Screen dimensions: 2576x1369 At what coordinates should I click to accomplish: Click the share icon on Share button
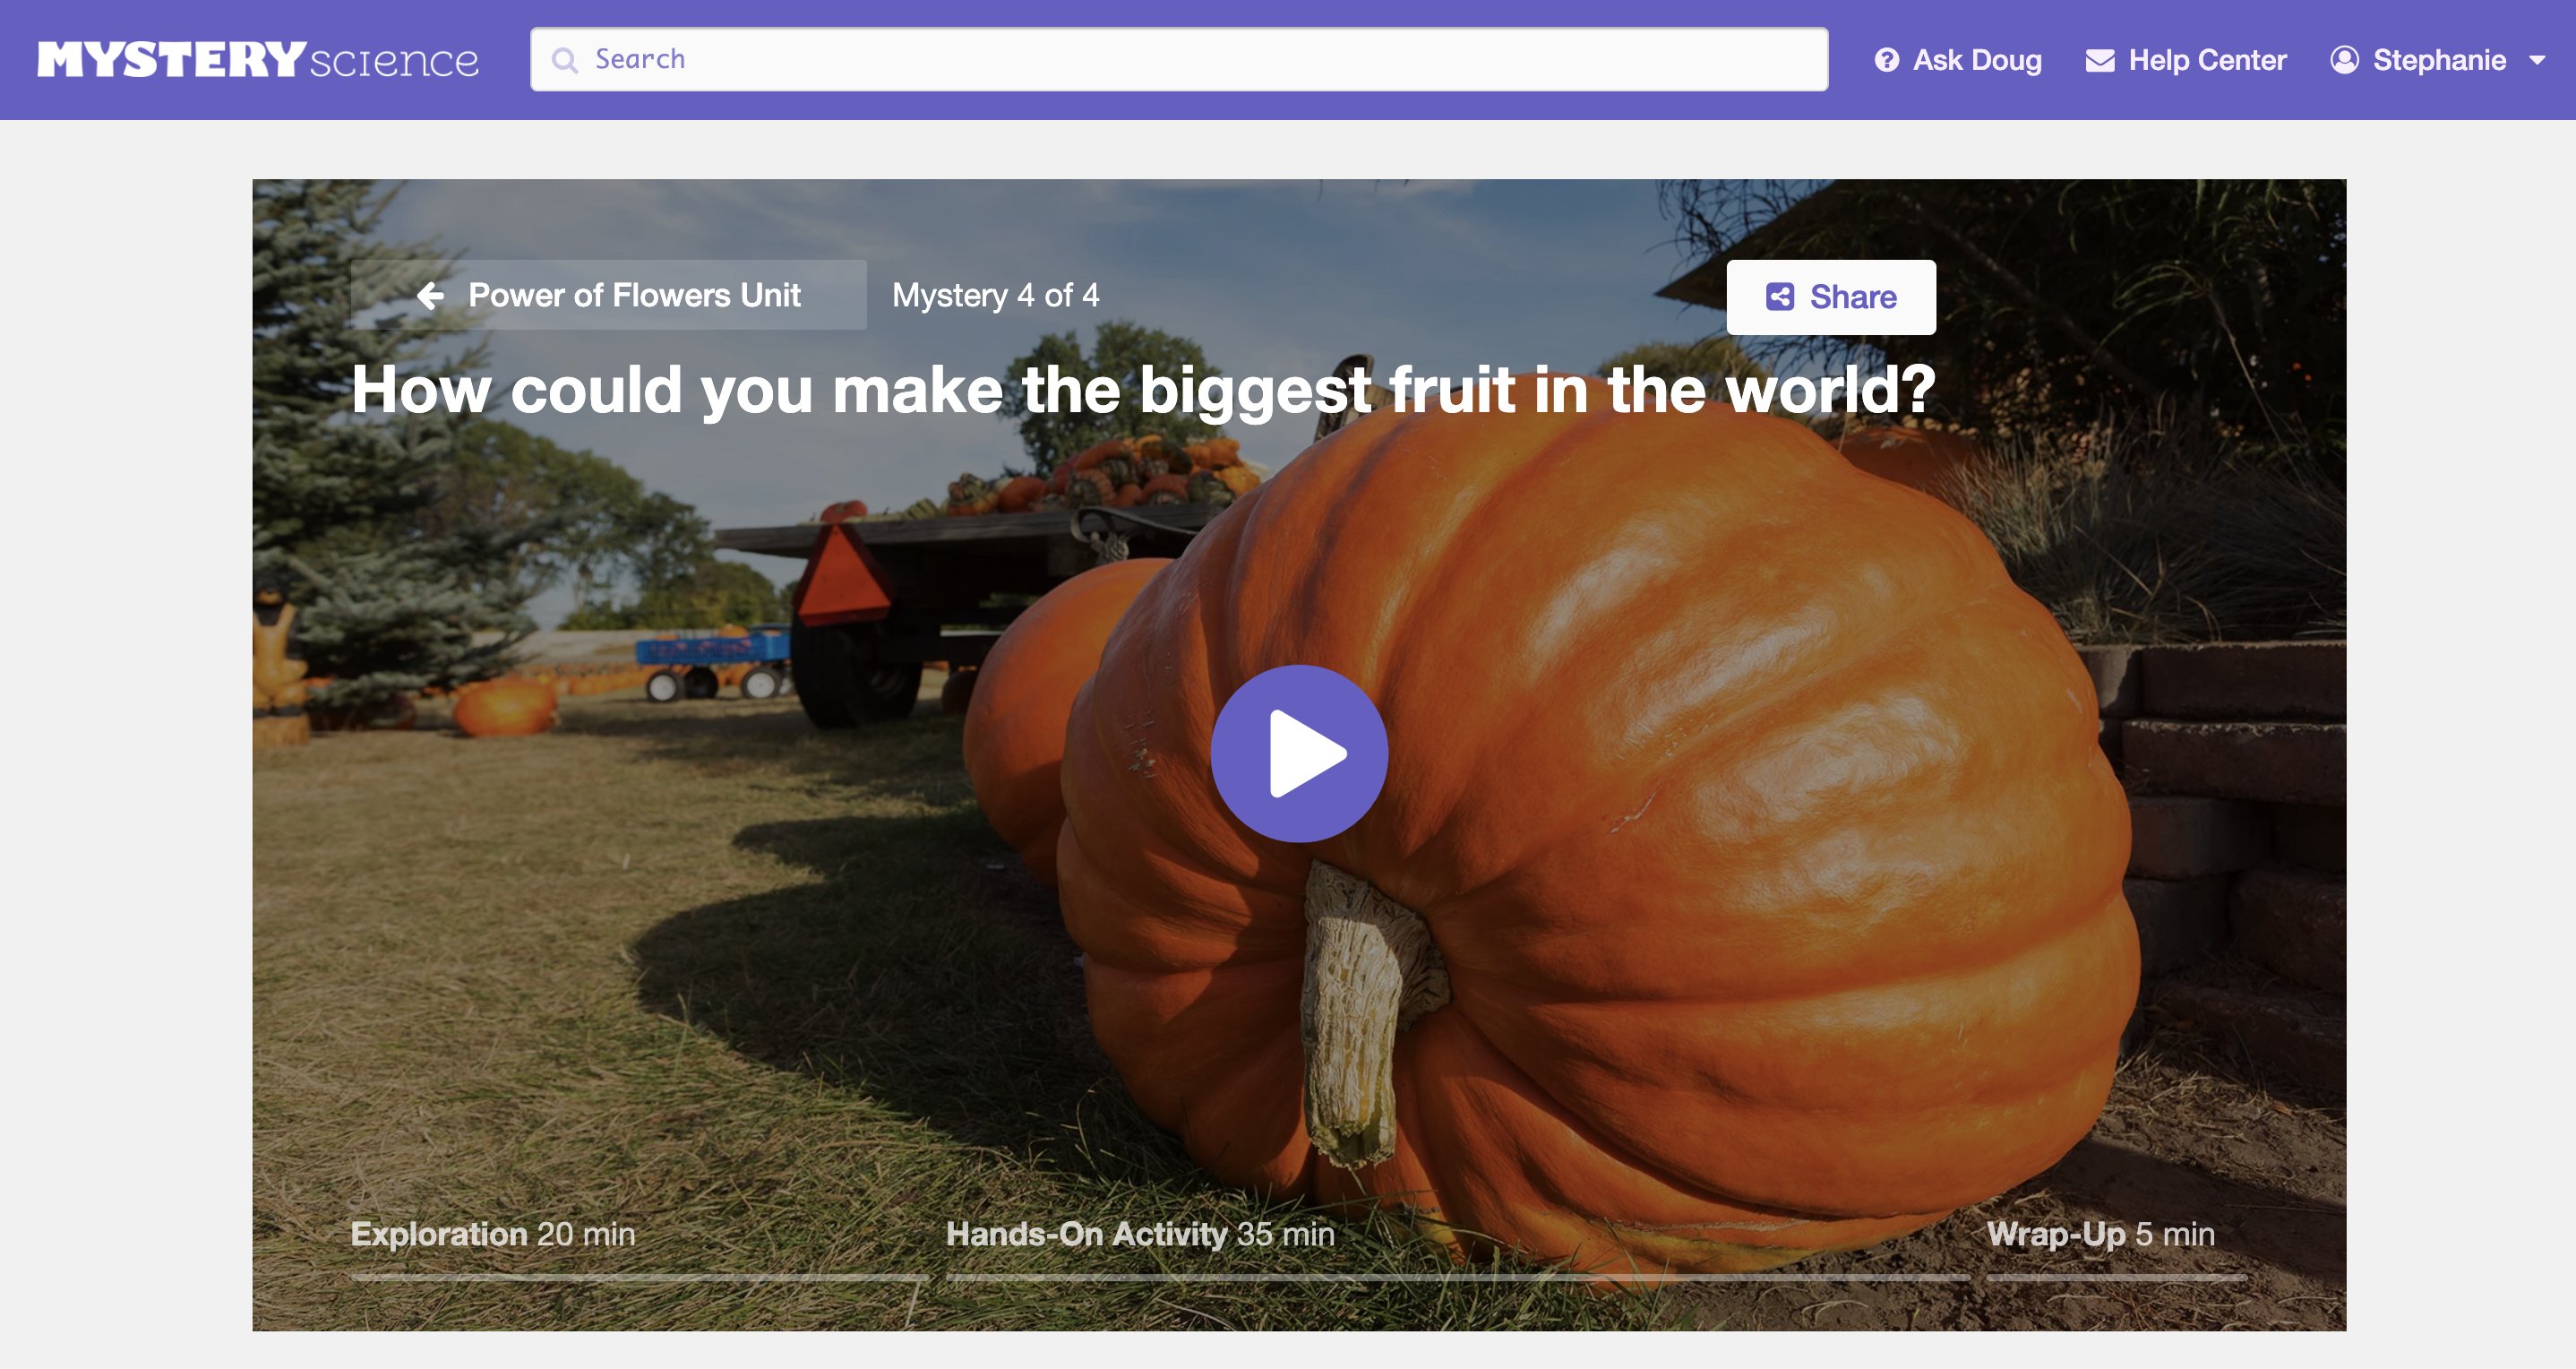pos(1779,297)
